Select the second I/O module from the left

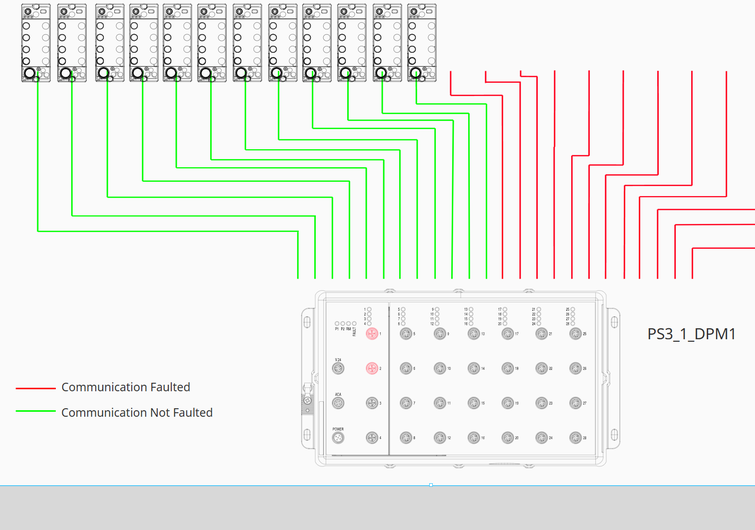[x=72, y=42]
